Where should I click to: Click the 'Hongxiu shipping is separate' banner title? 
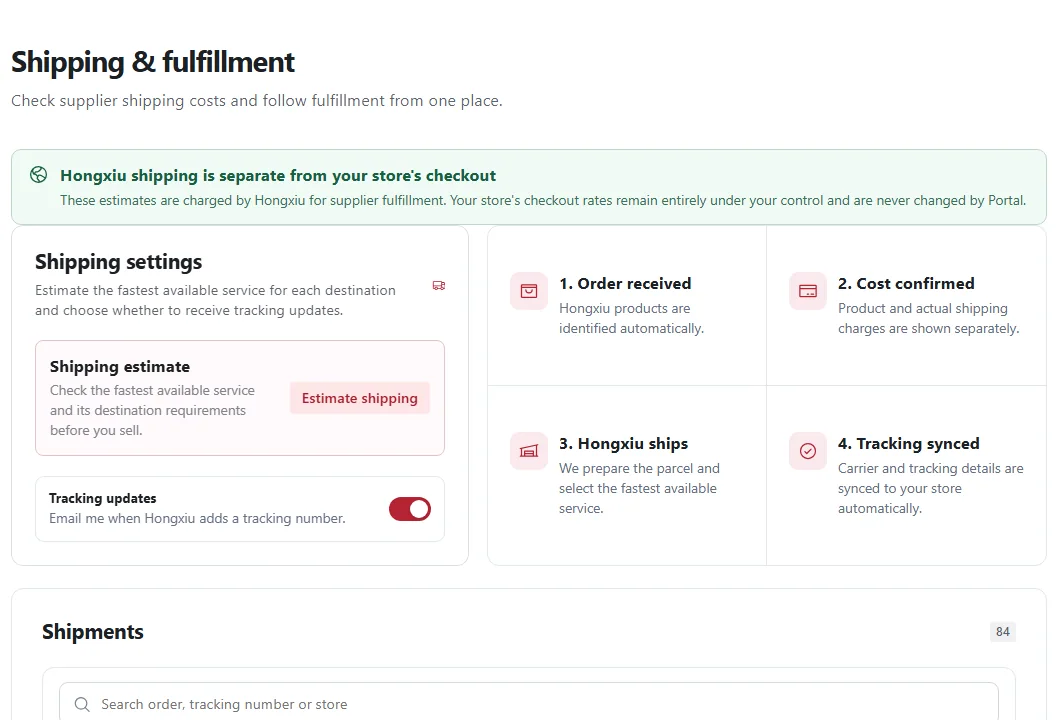[x=278, y=176]
